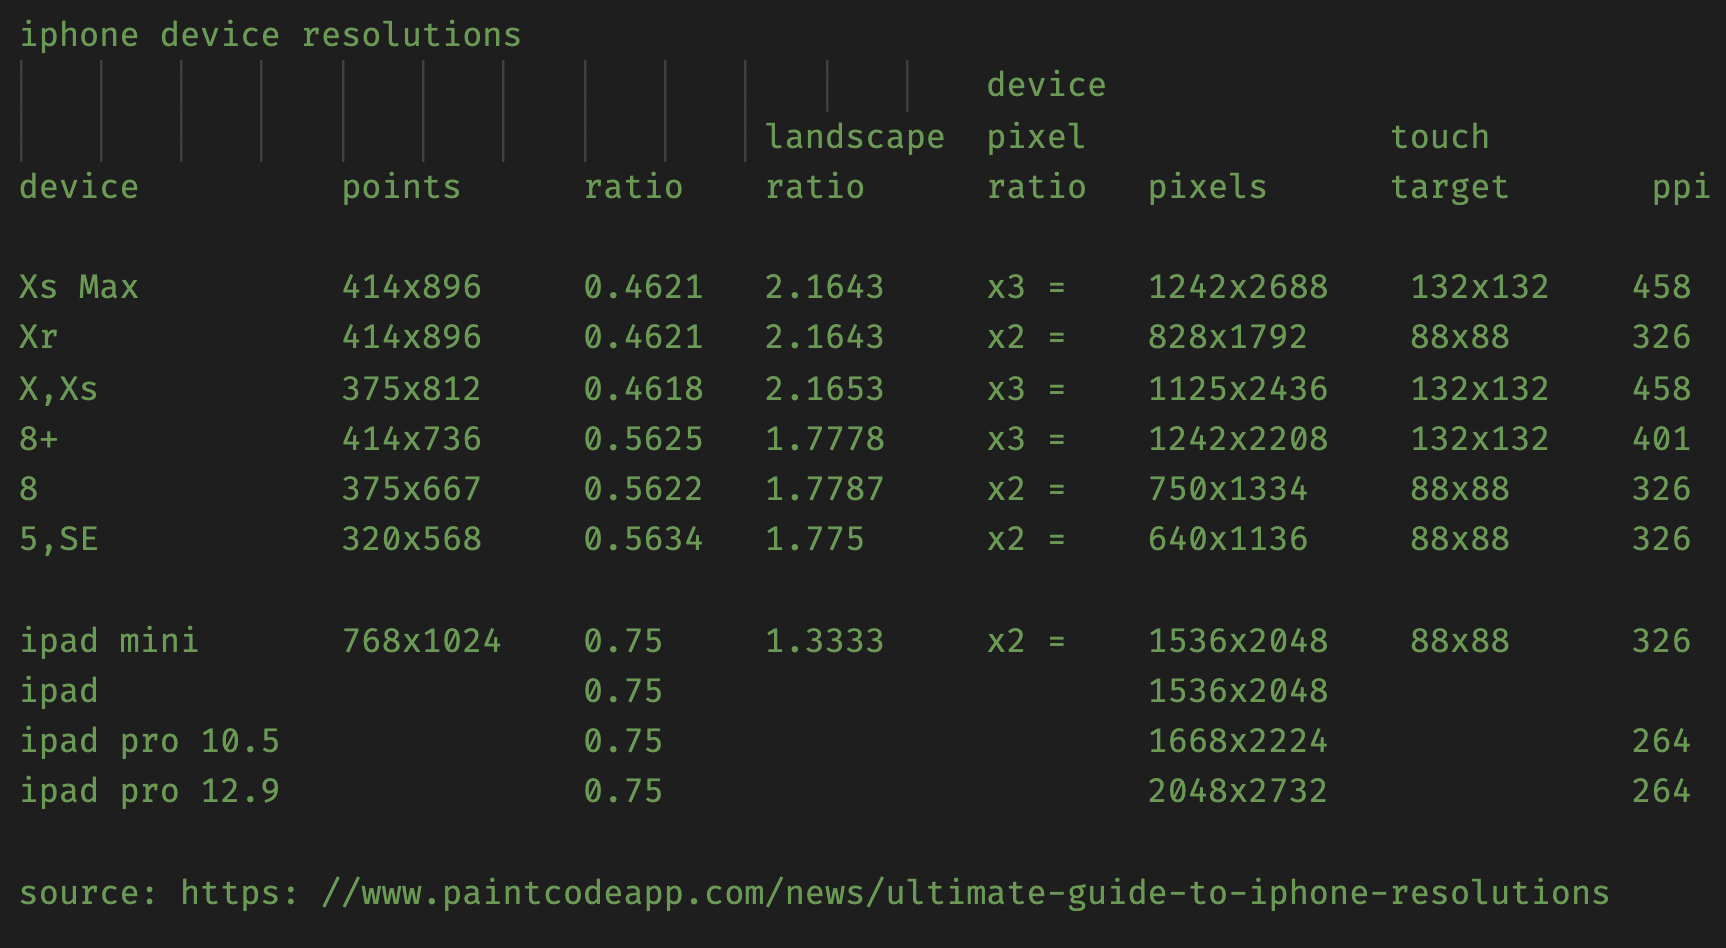The width and height of the screenshot is (1726, 948).
Task: Click the 'ppi' column header
Action: (1680, 187)
